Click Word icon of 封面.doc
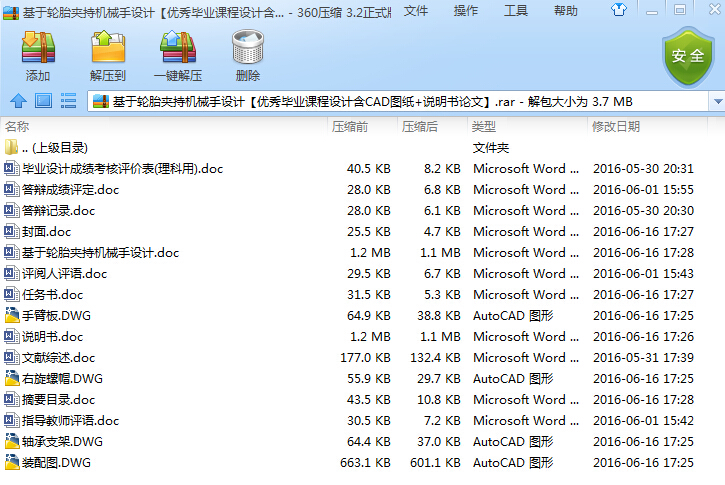725x485 pixels. coord(11,231)
